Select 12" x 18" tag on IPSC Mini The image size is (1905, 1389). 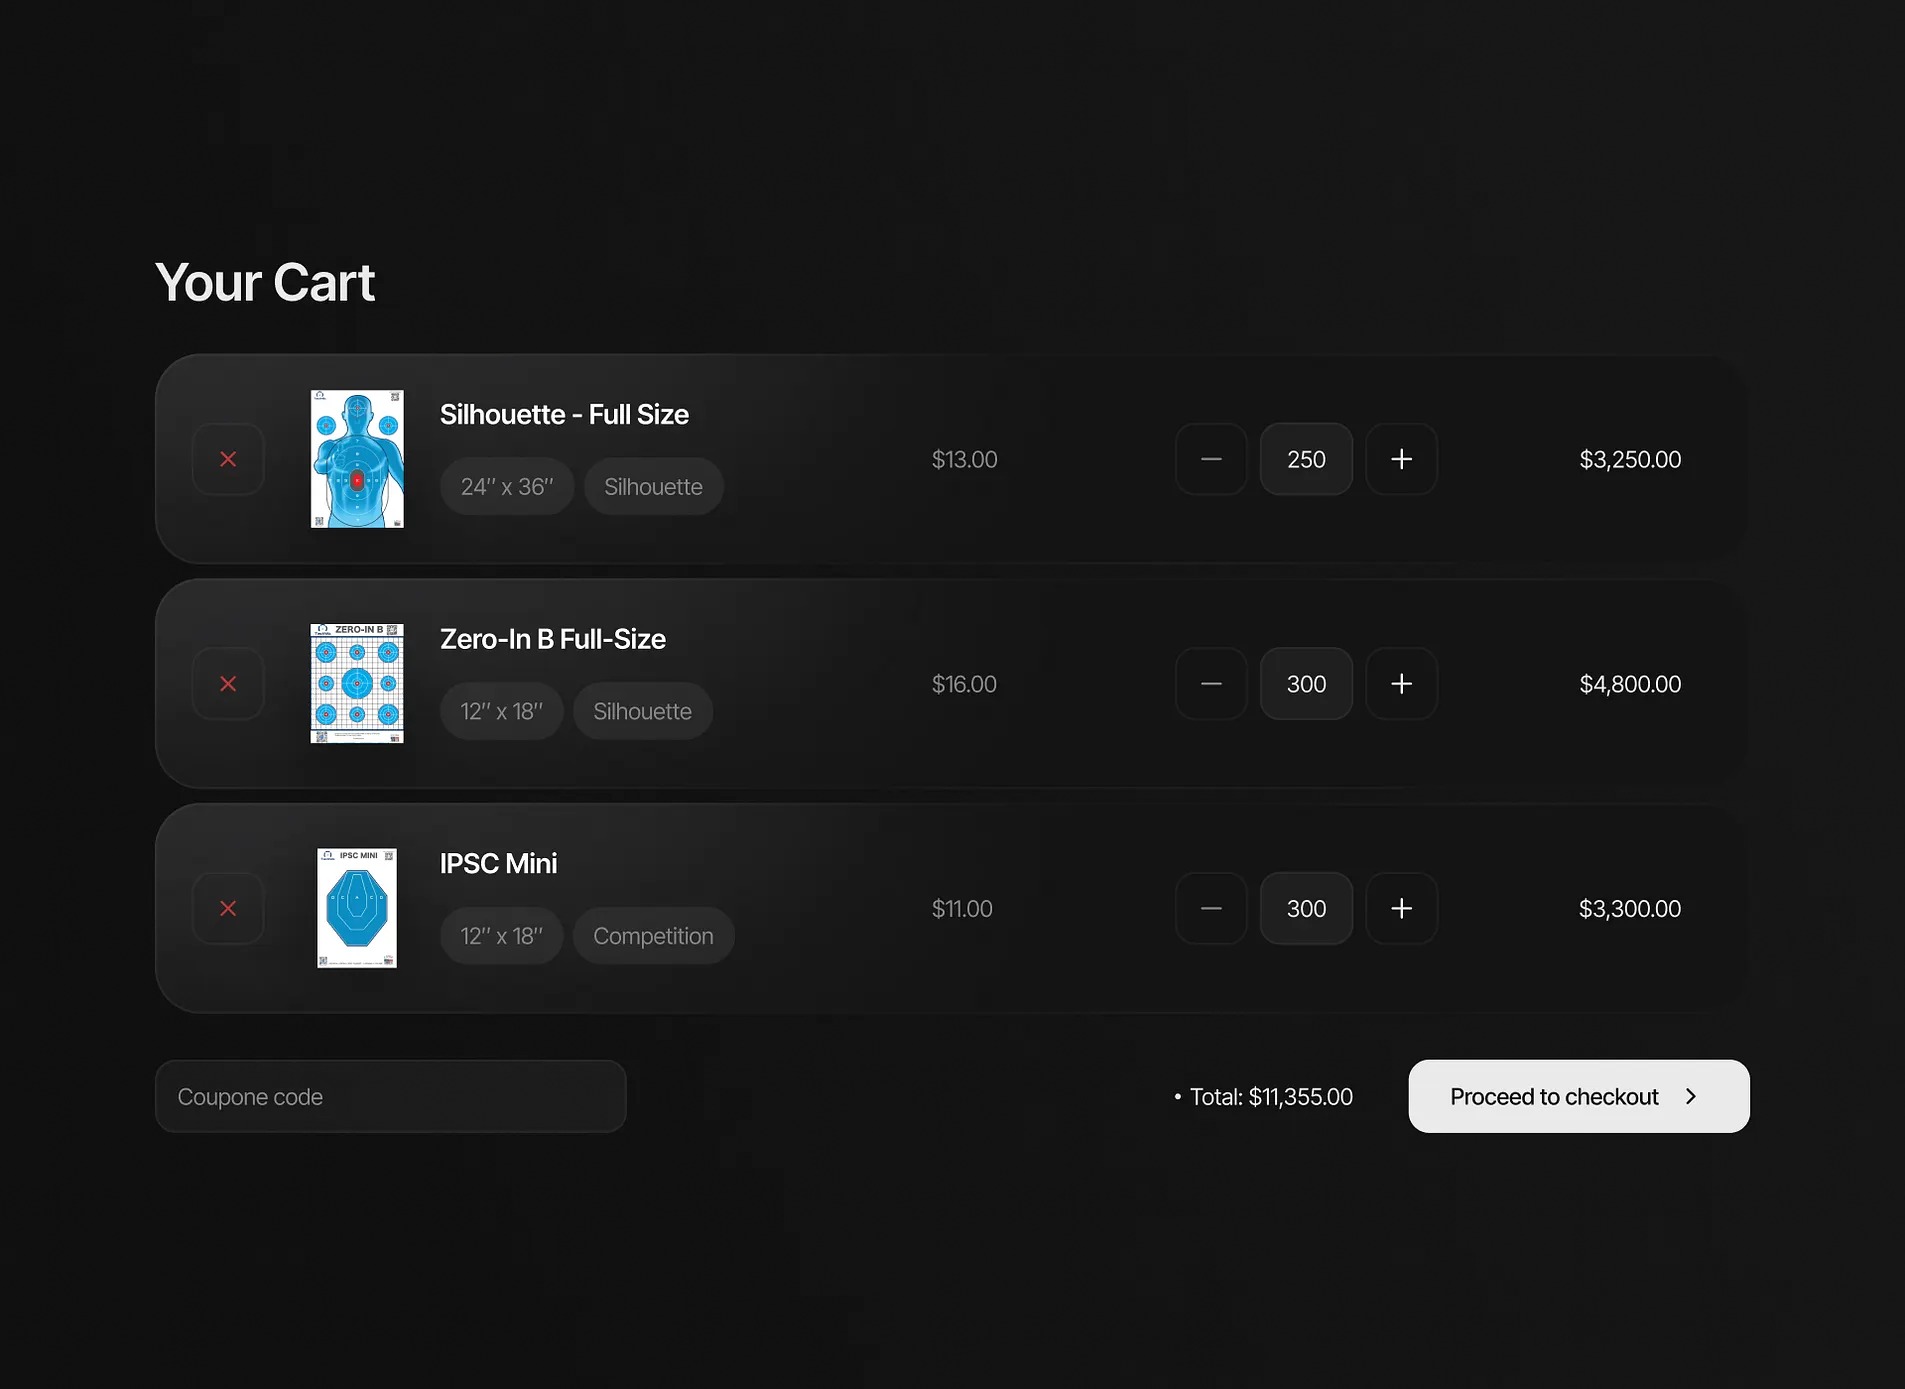tap(501, 936)
